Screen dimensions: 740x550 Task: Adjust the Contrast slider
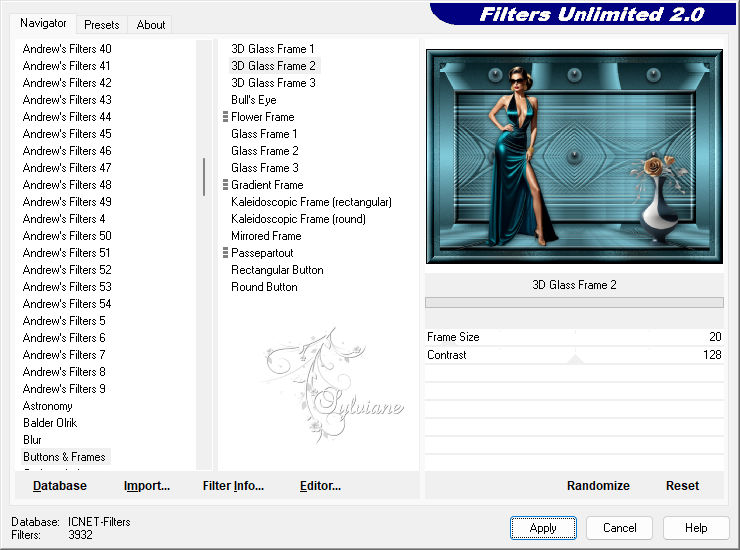coord(574,355)
